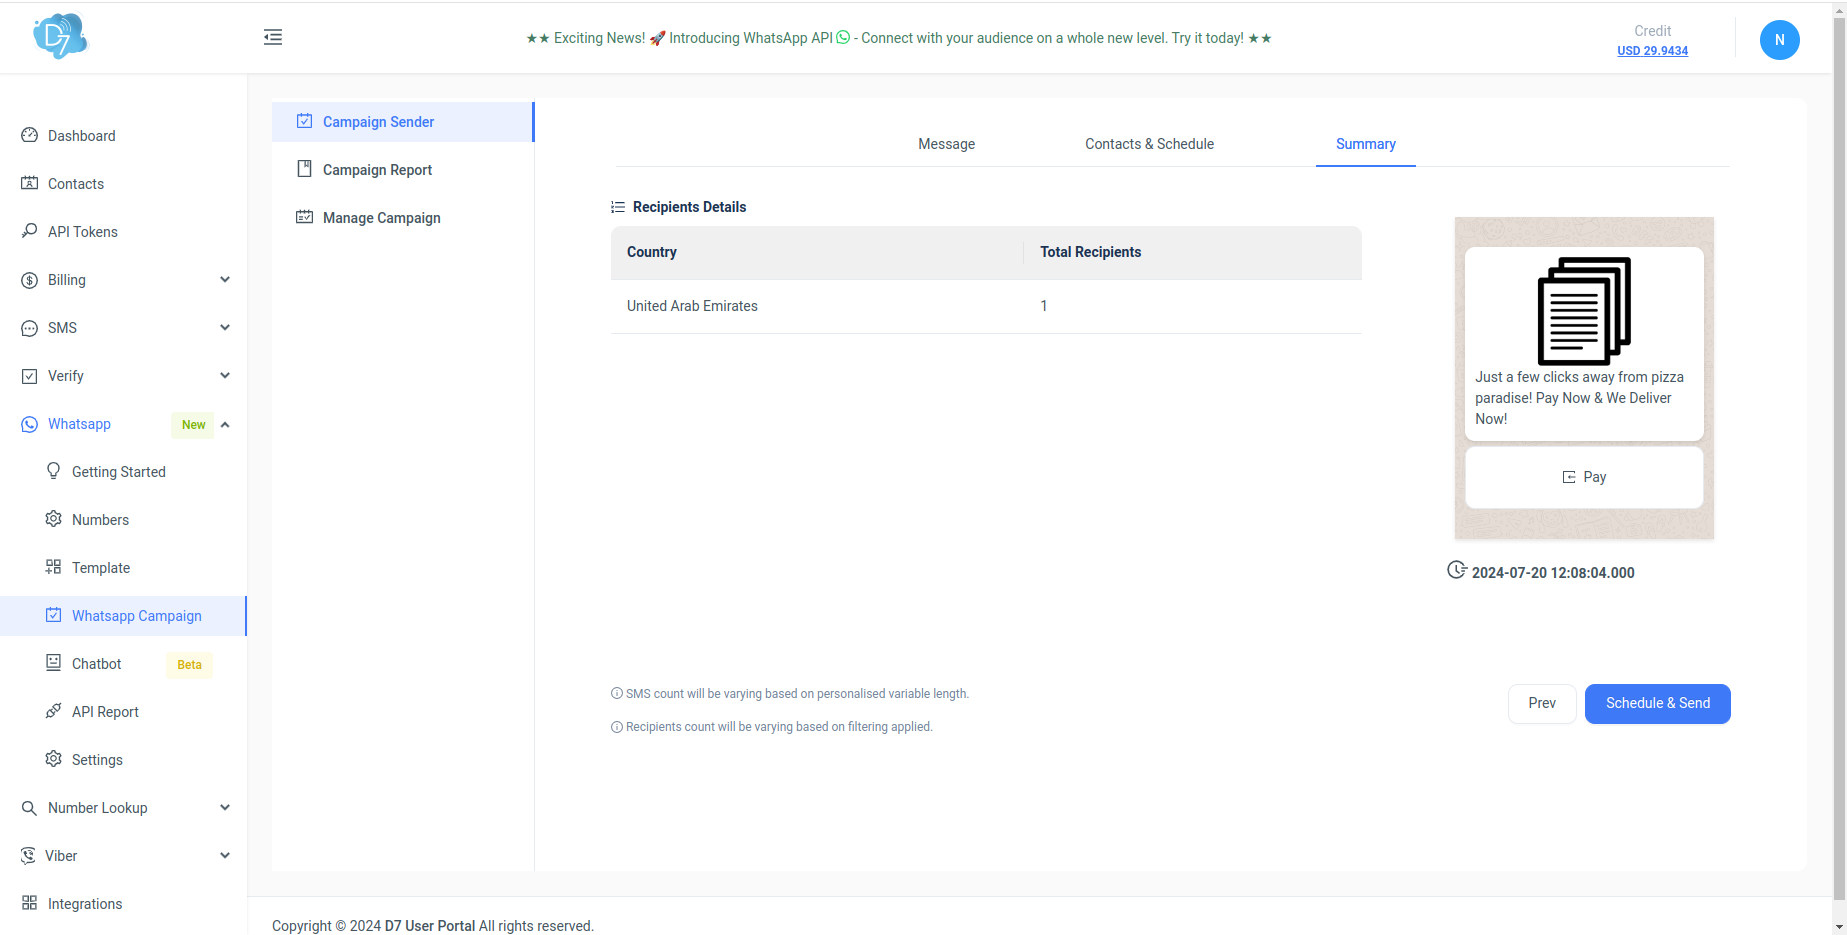Viewport: 1847px width, 935px height.
Task: Go back with the Prev button
Action: pos(1541,703)
